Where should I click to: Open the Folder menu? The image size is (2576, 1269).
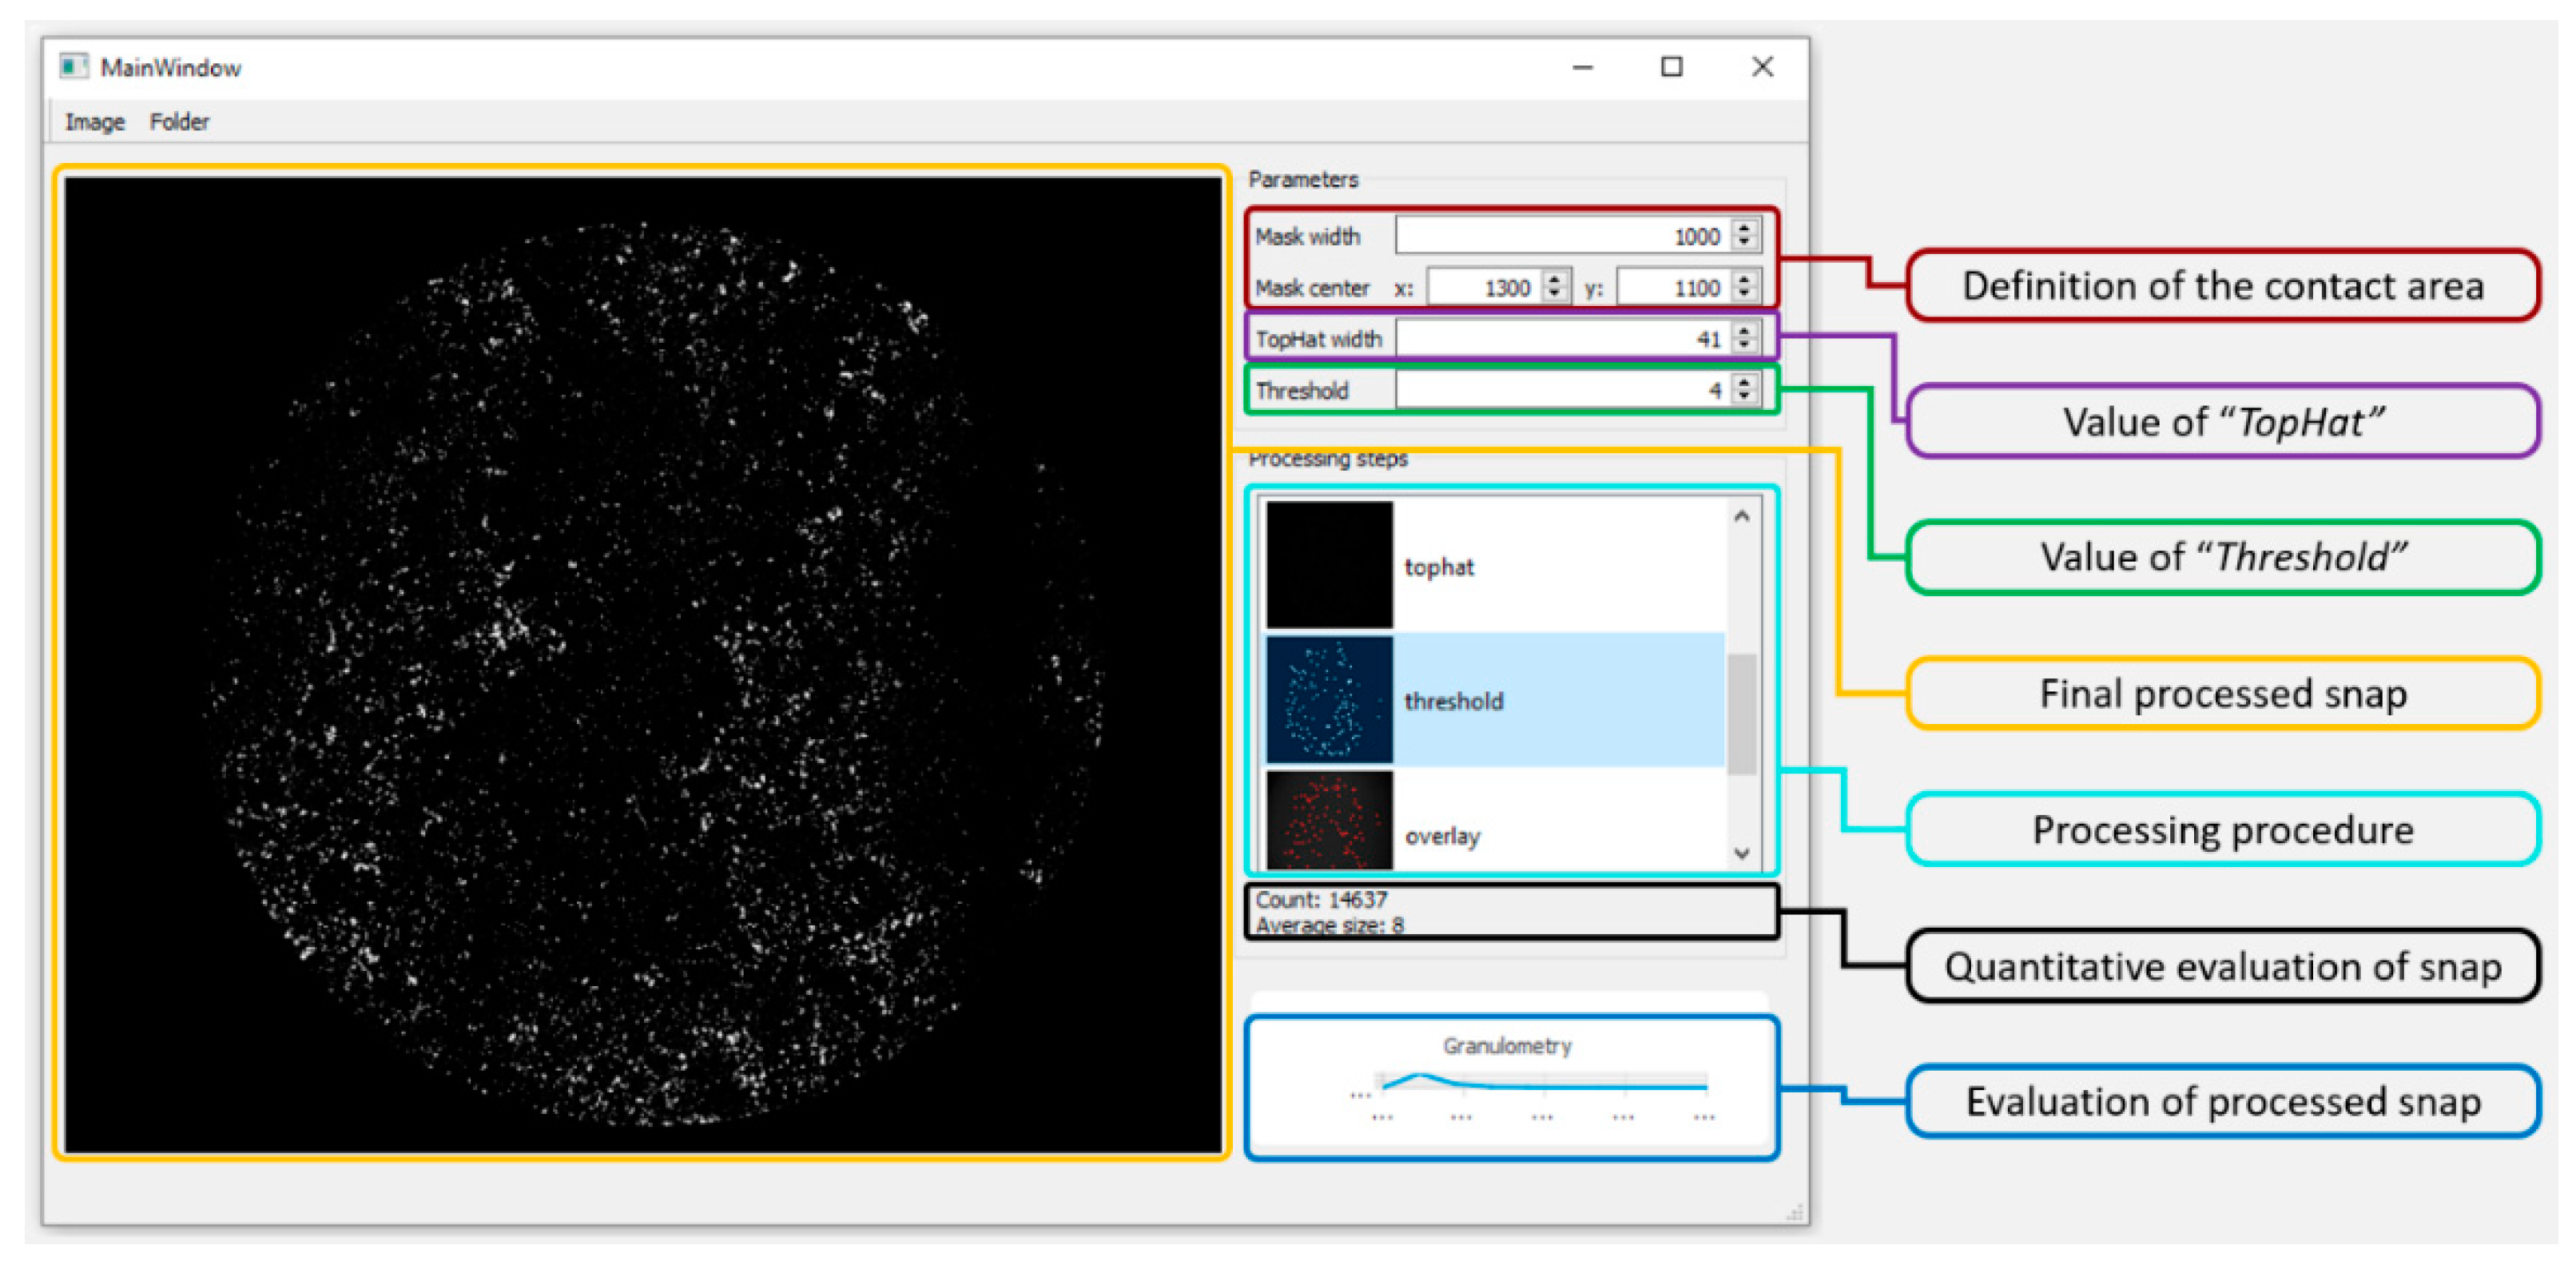179,122
